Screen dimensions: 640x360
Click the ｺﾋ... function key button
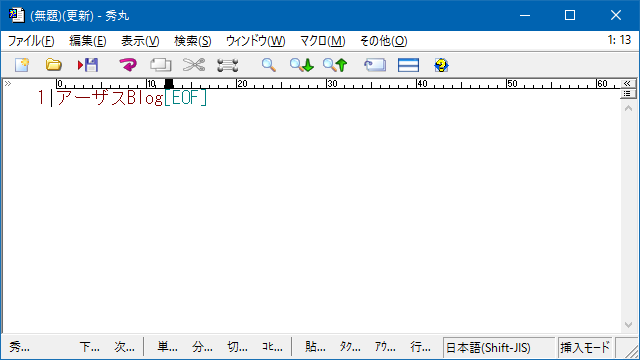[272, 347]
